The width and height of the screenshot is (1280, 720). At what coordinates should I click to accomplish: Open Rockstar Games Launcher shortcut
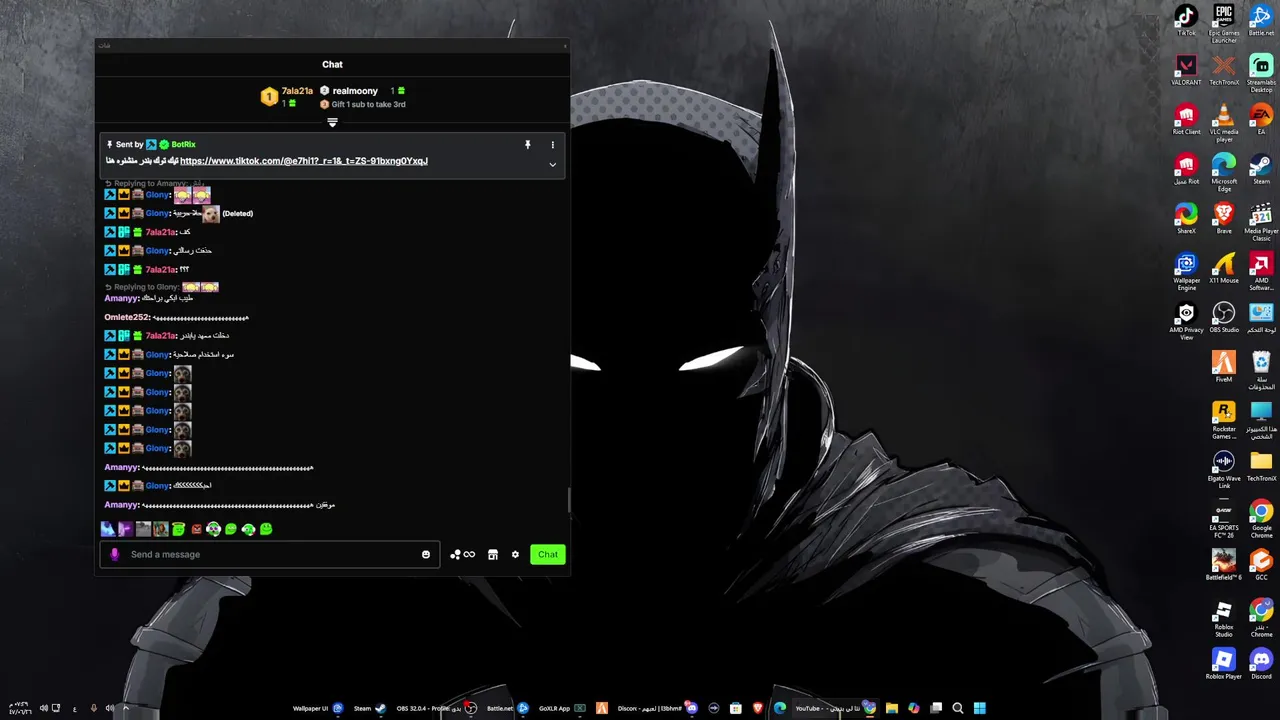(x=1224, y=420)
